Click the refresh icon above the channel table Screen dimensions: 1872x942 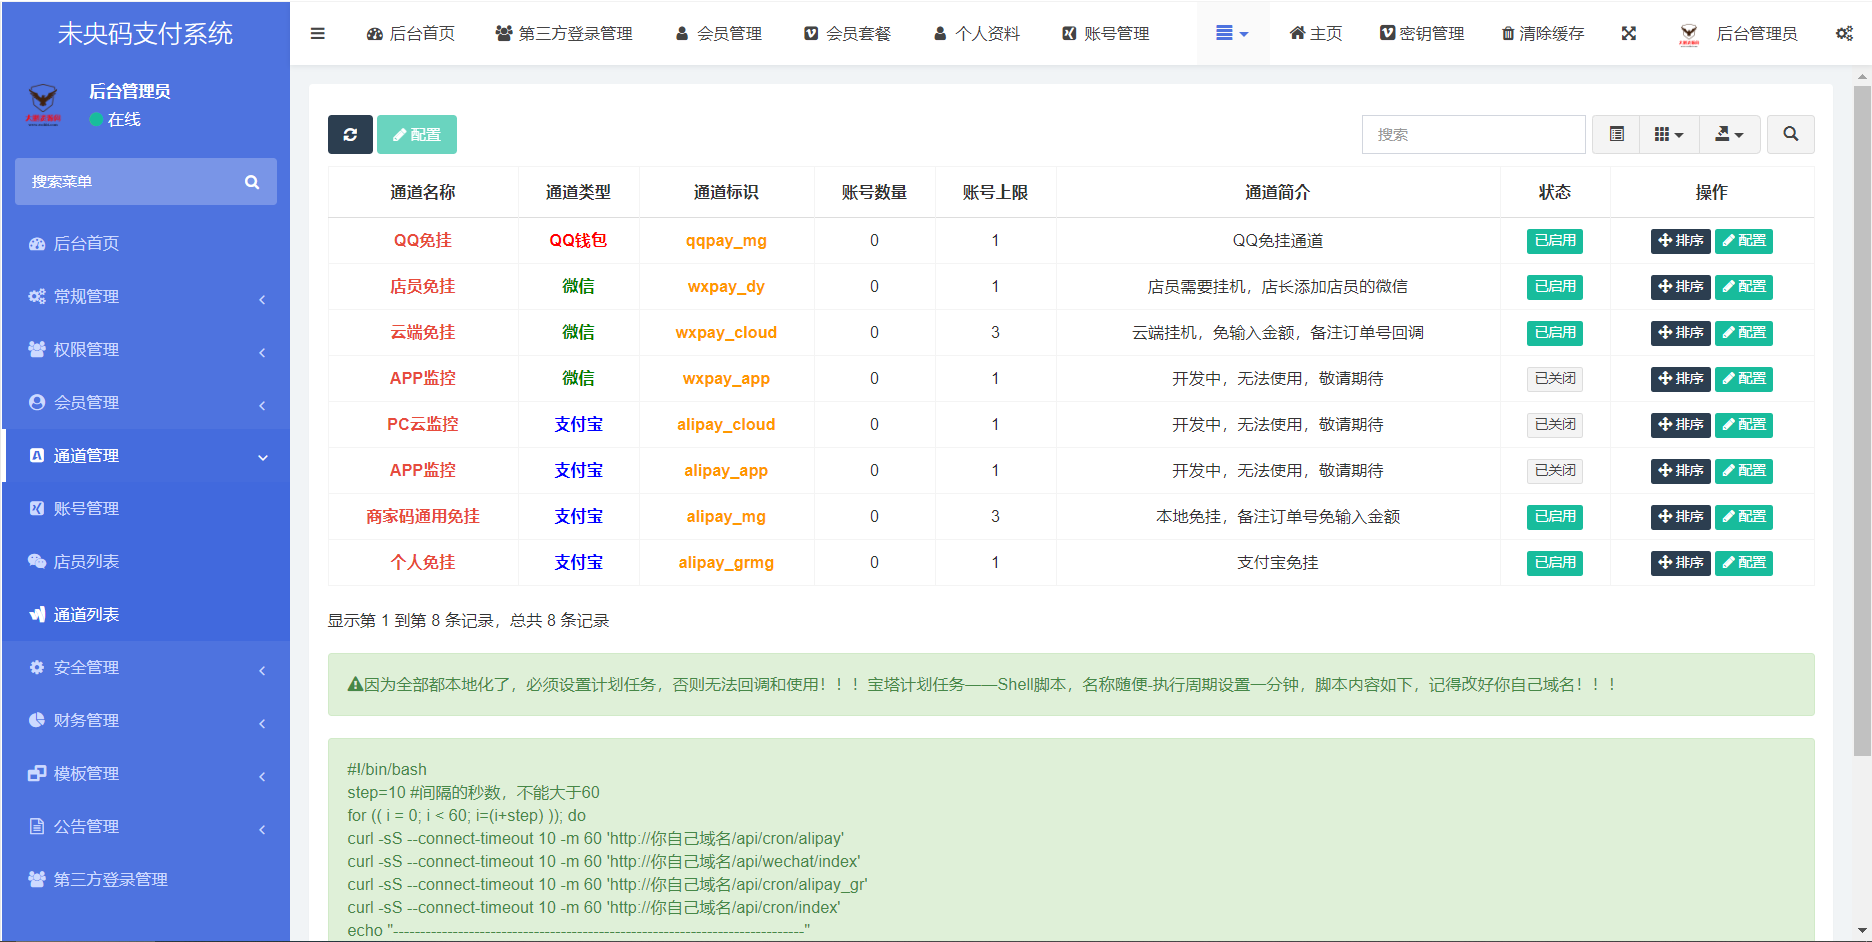tap(350, 134)
